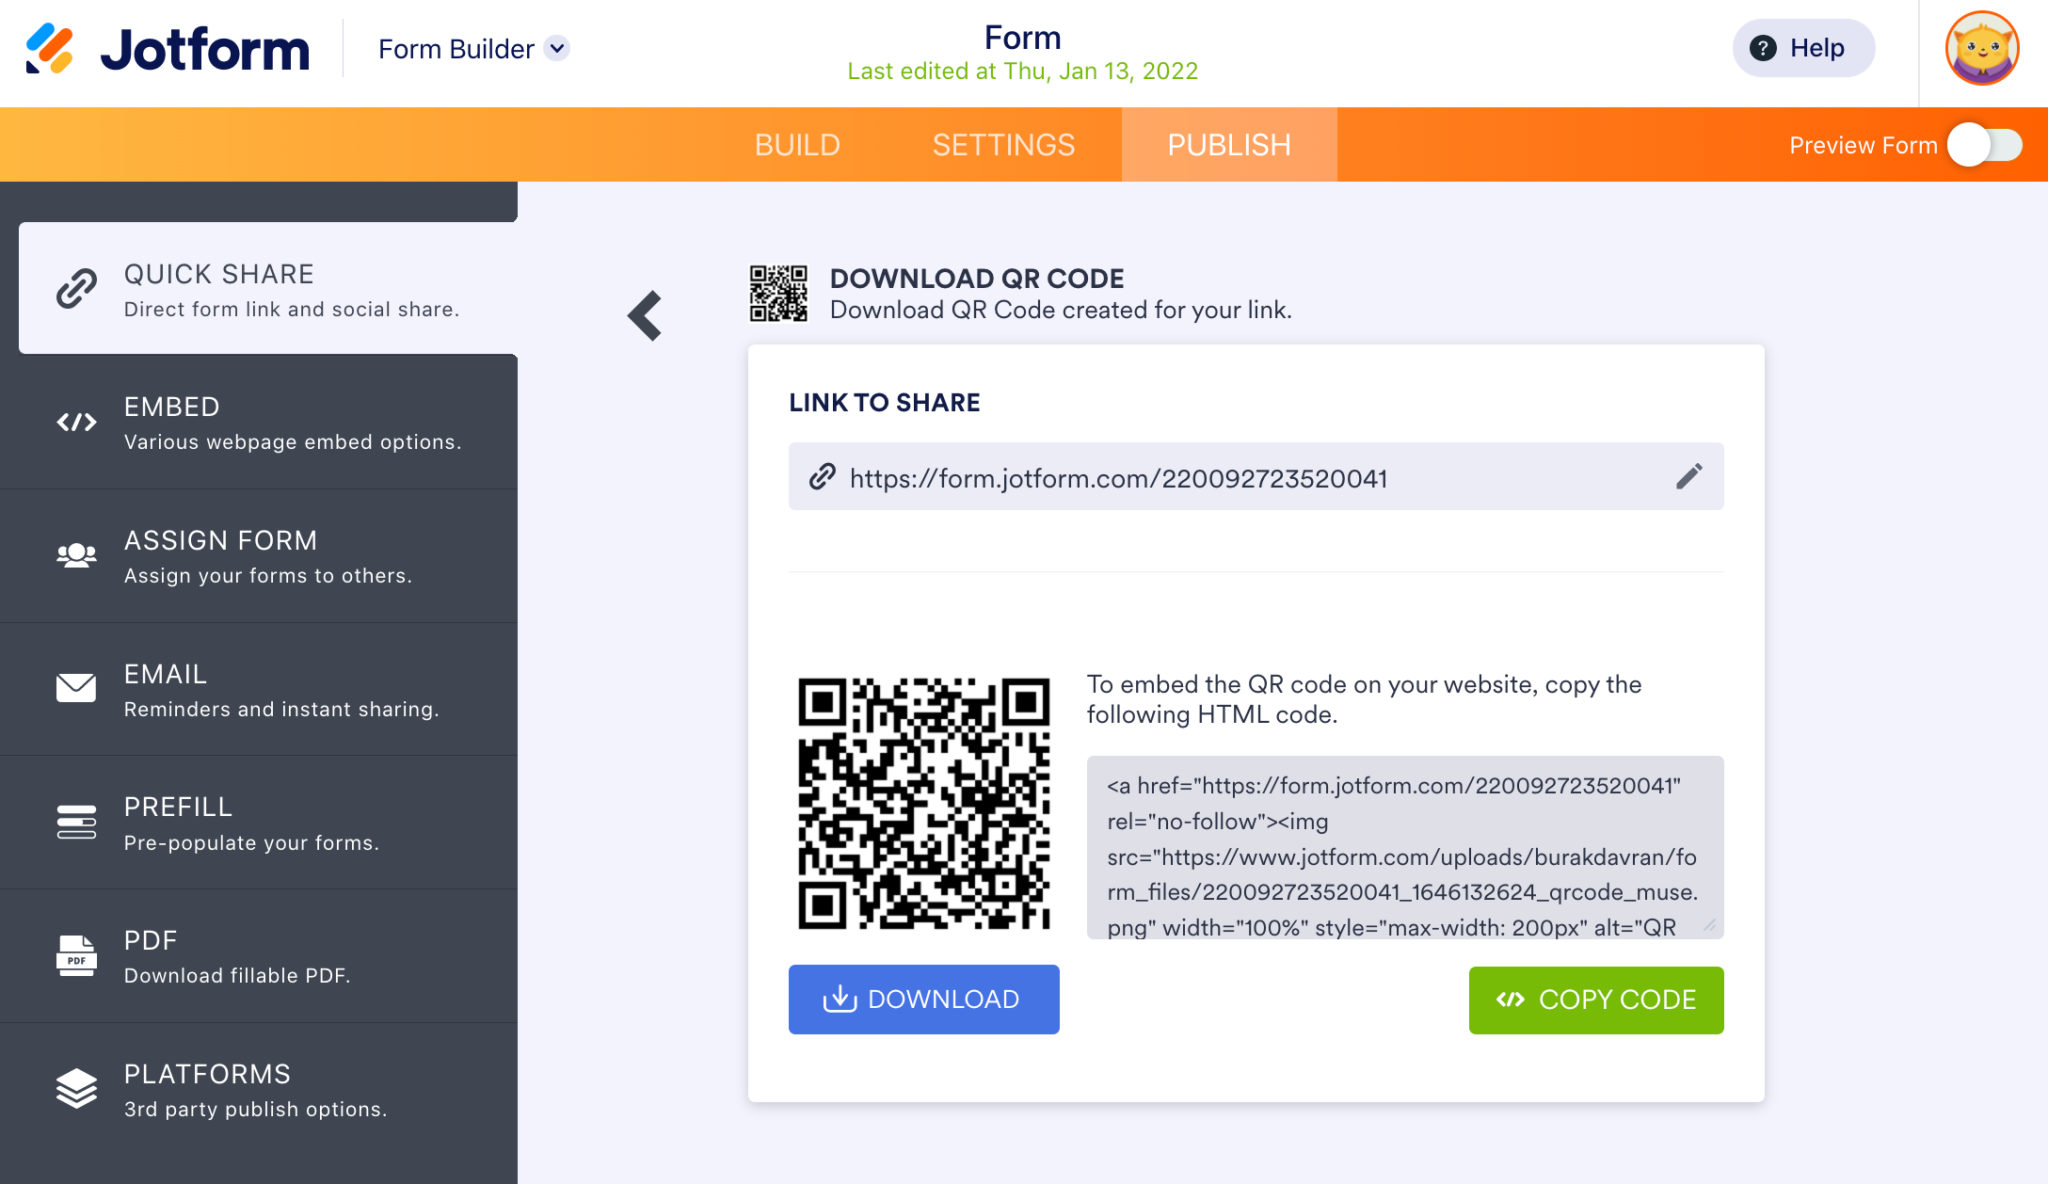
Task: Toggle the Preview Form switch
Action: click(1985, 145)
